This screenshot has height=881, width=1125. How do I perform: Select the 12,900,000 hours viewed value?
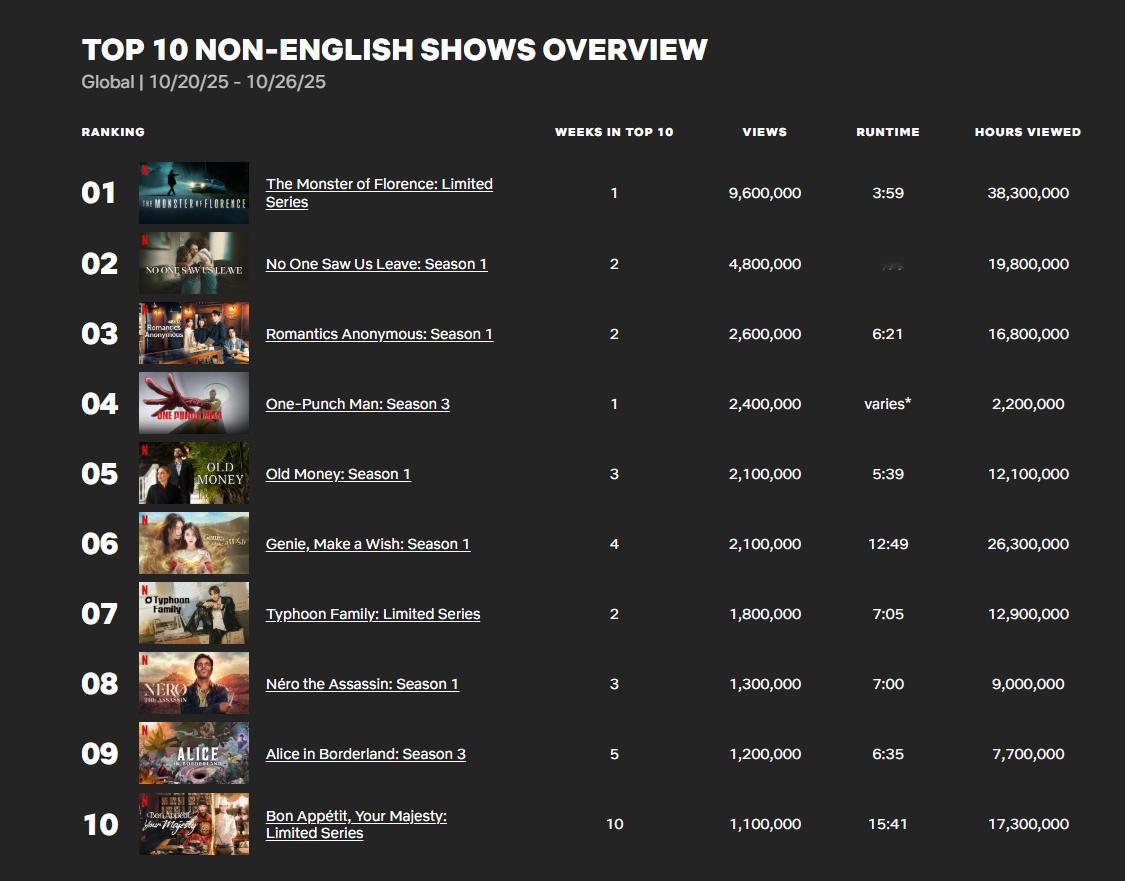[x=1028, y=614]
